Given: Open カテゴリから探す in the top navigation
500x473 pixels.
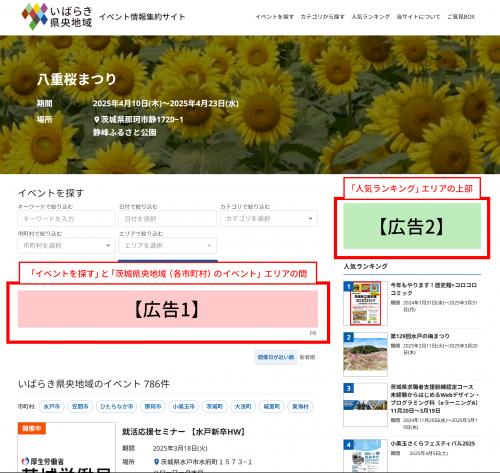Looking at the screenshot, I should click(x=322, y=17).
